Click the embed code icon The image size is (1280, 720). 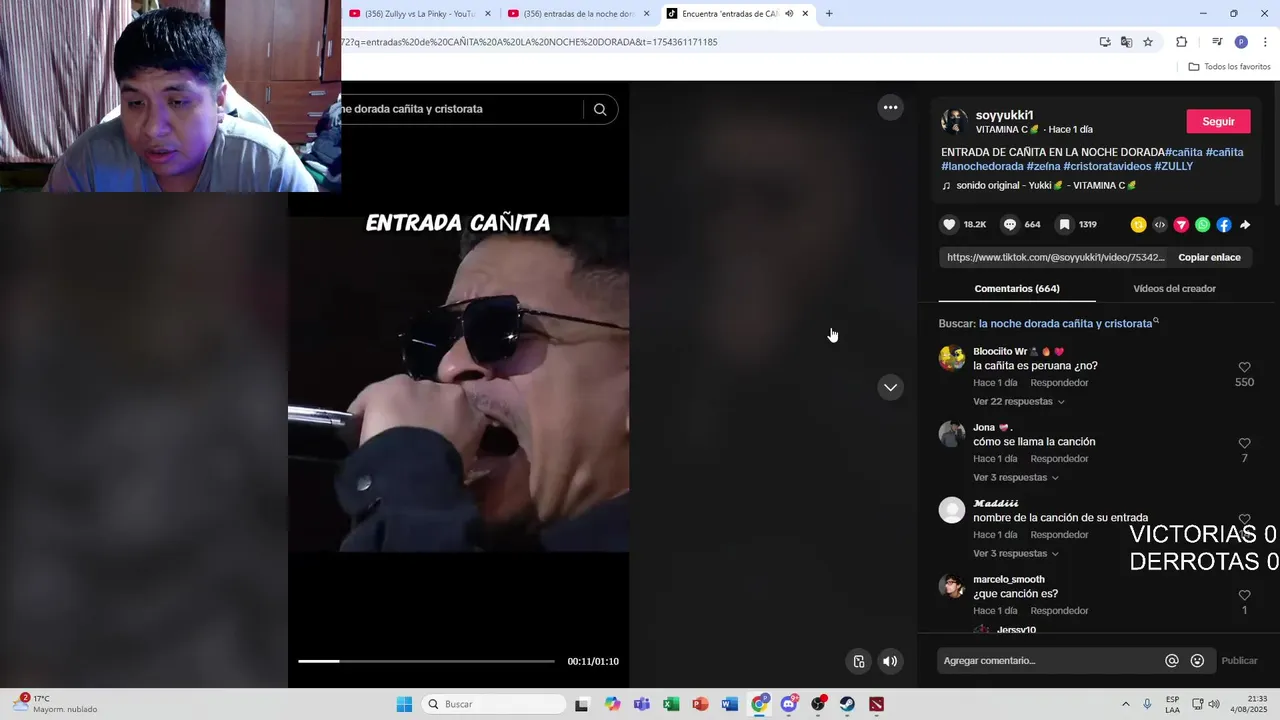coord(1160,225)
